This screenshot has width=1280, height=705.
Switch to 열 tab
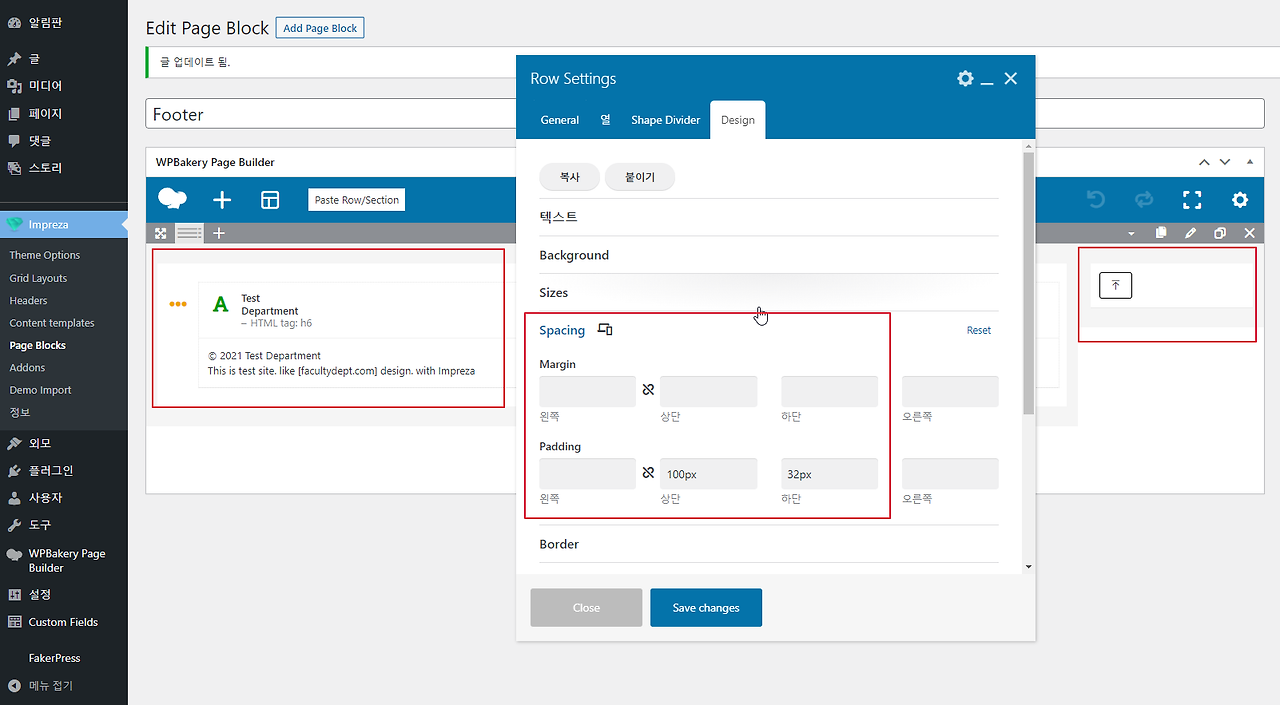pos(605,120)
